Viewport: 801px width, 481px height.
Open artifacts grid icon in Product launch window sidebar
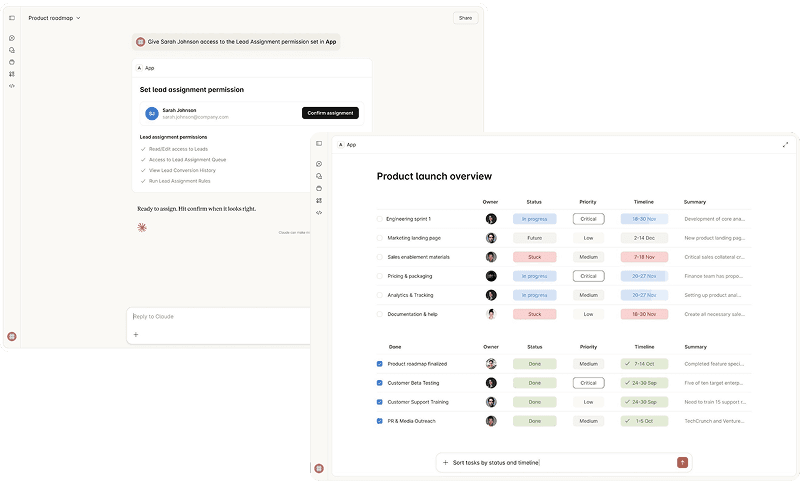click(x=319, y=200)
